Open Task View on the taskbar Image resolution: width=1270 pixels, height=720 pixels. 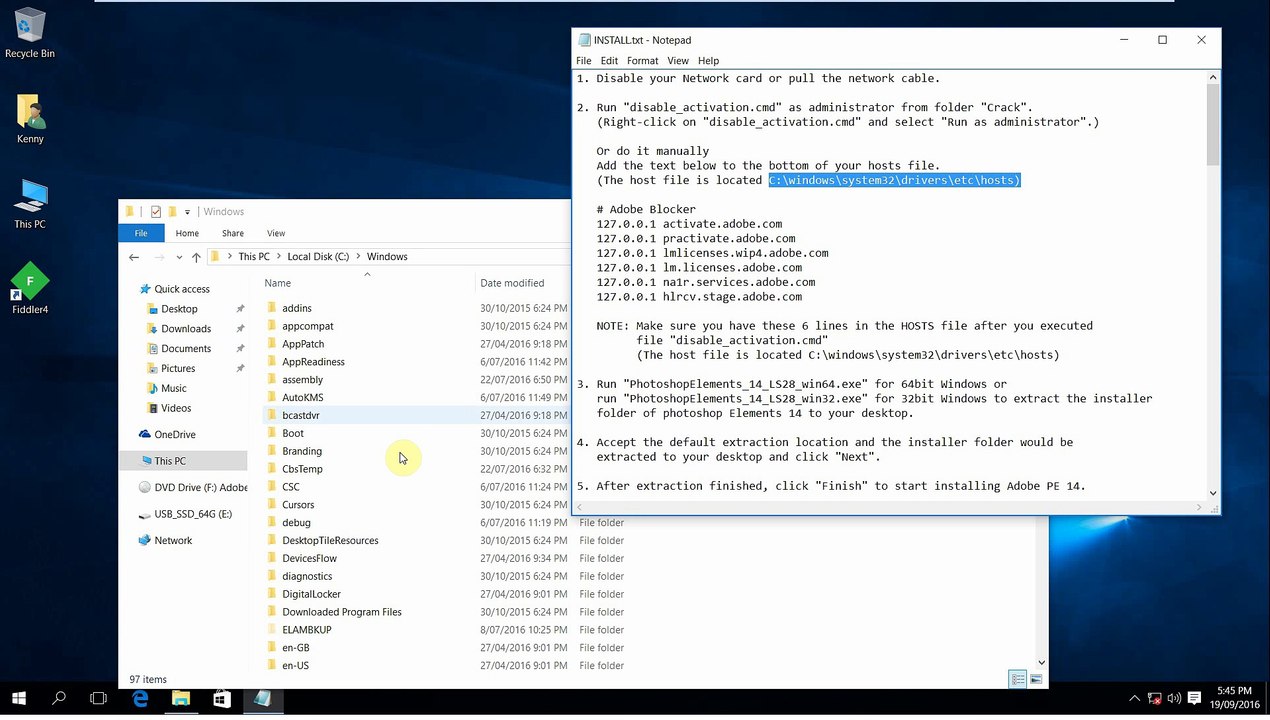click(98, 699)
